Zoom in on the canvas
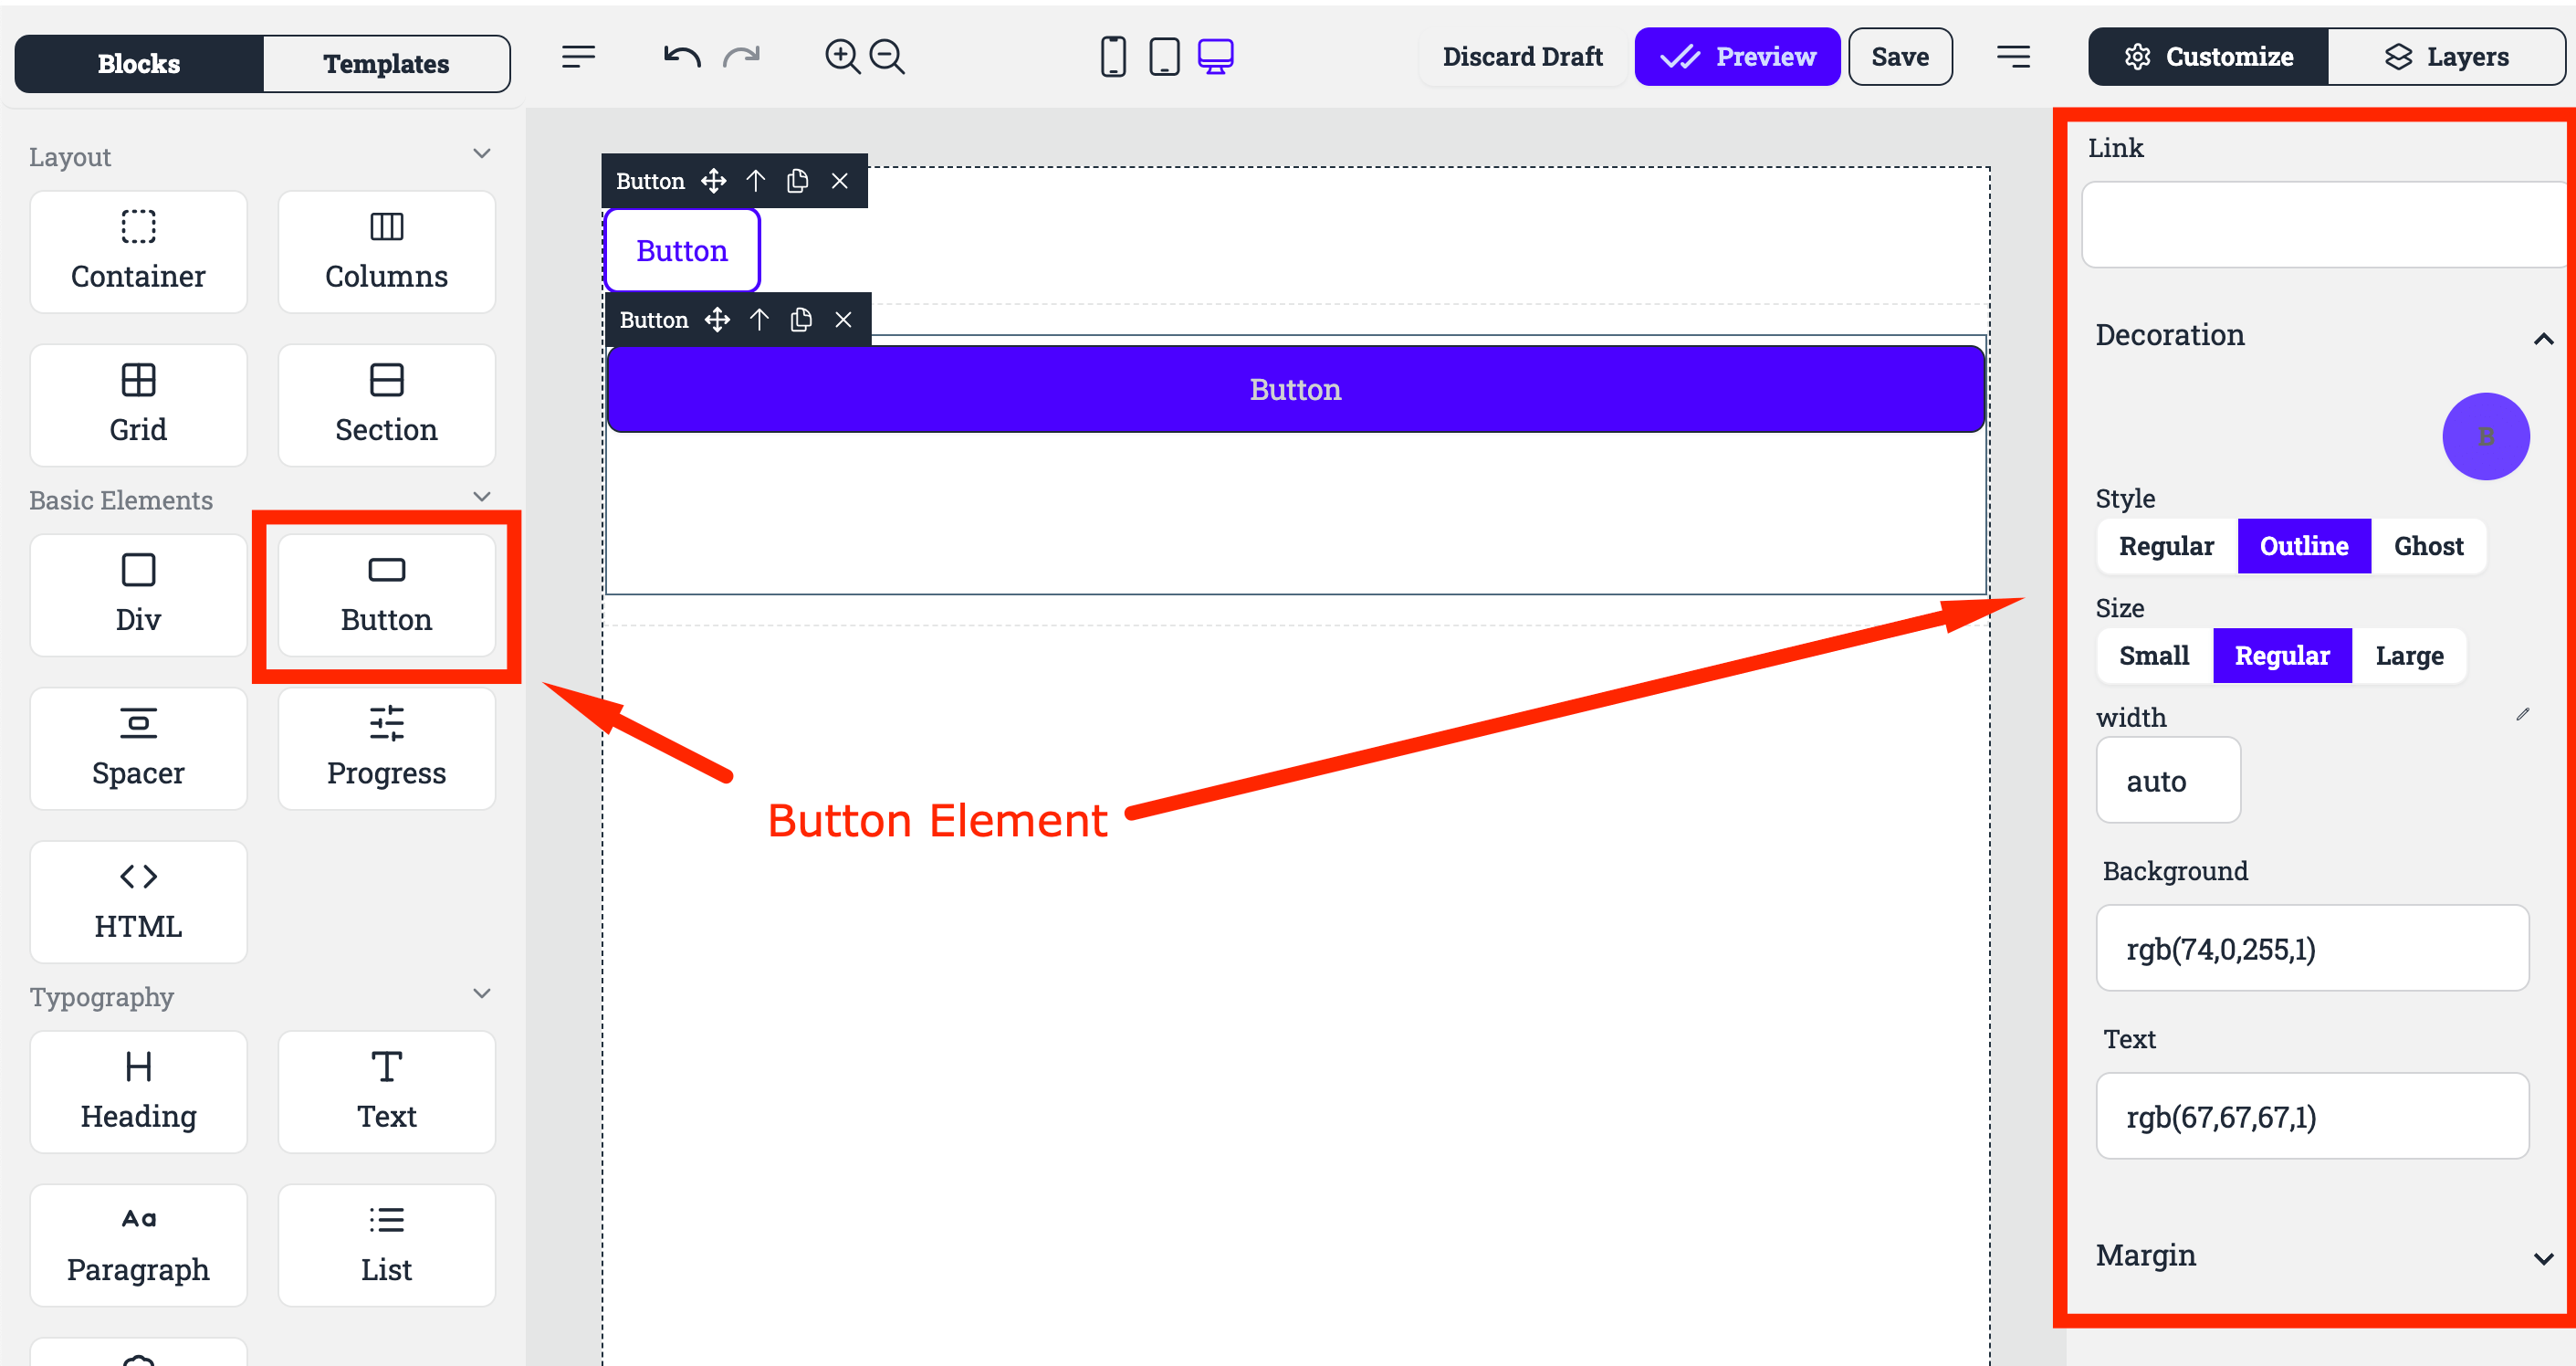 click(842, 57)
